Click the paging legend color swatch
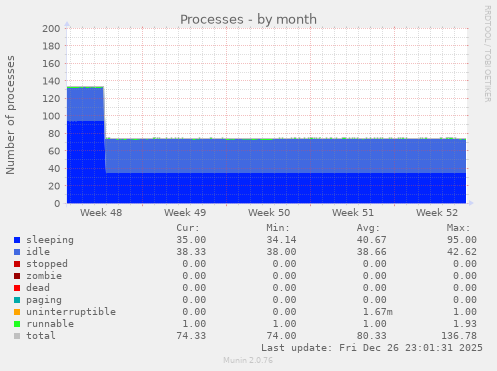 [x=17, y=300]
